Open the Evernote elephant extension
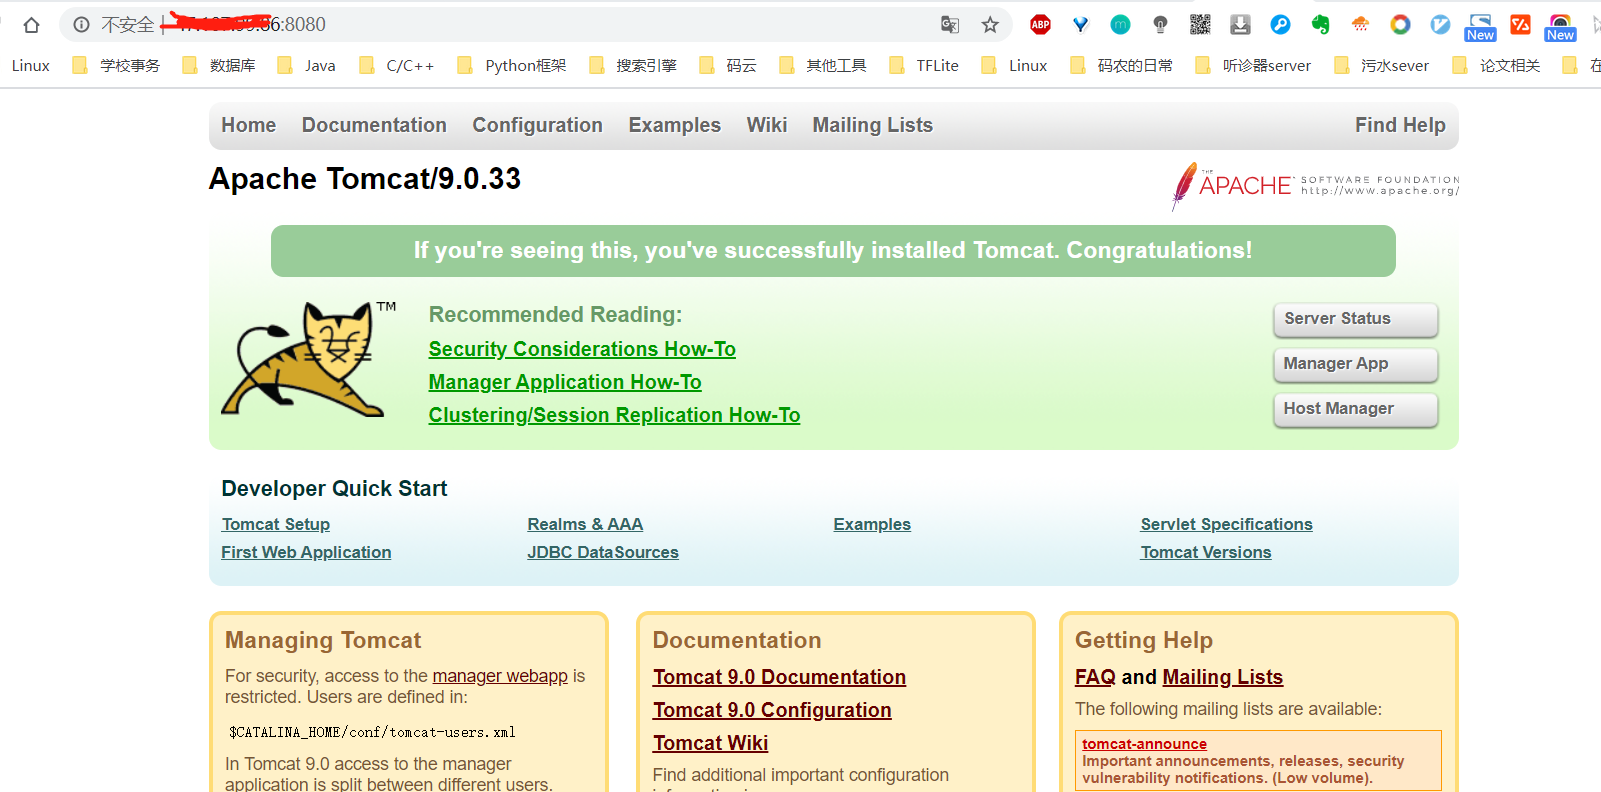1601x792 pixels. (x=1320, y=25)
